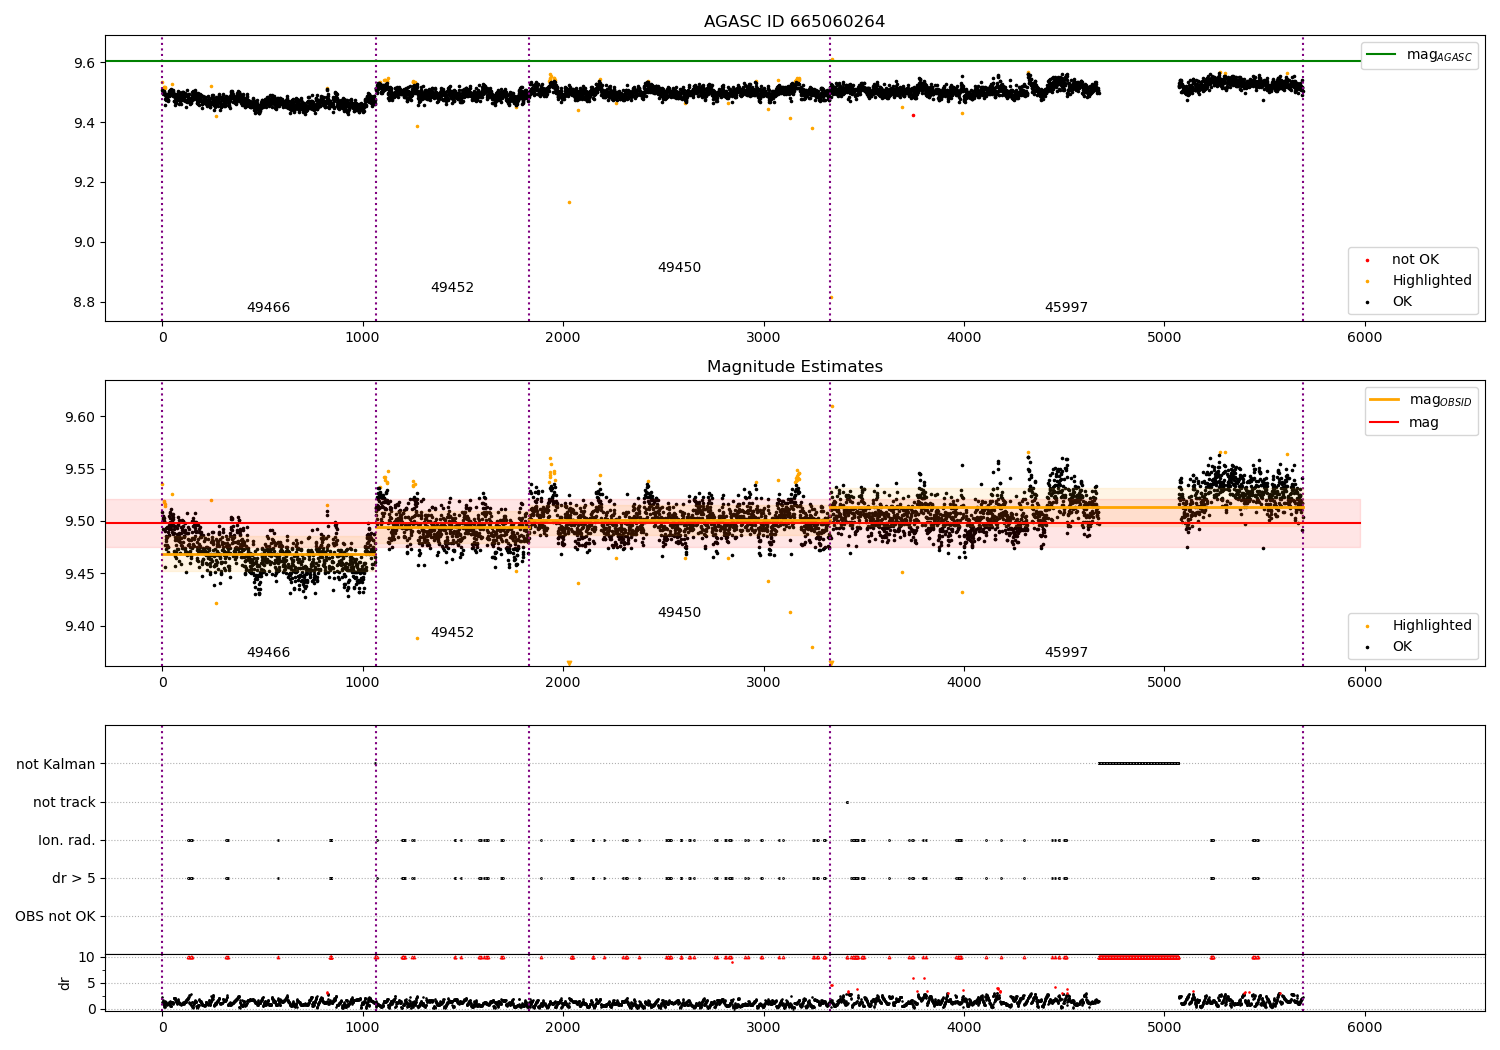Click the 6000 x-axis tick of the bottom plot
Image resolution: width=1500 pixels, height=1050 pixels.
pos(1365,1028)
